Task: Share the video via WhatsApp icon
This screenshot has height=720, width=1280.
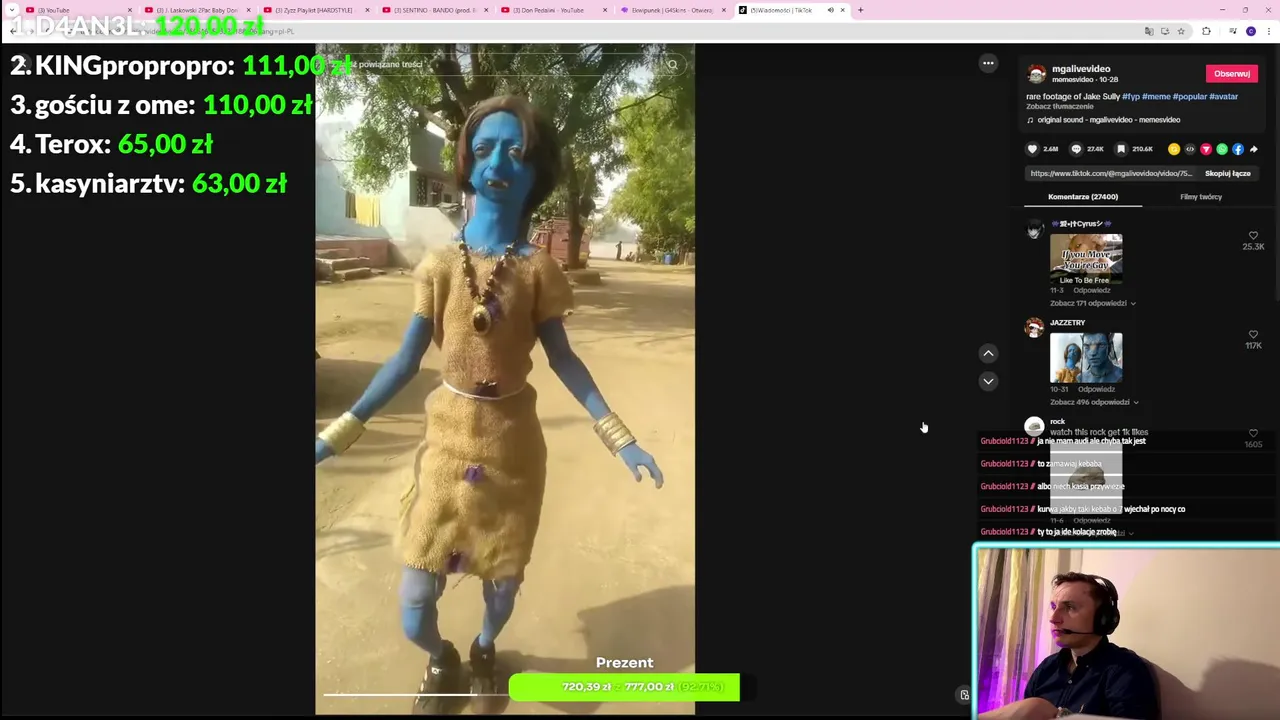Action: coord(1222,149)
